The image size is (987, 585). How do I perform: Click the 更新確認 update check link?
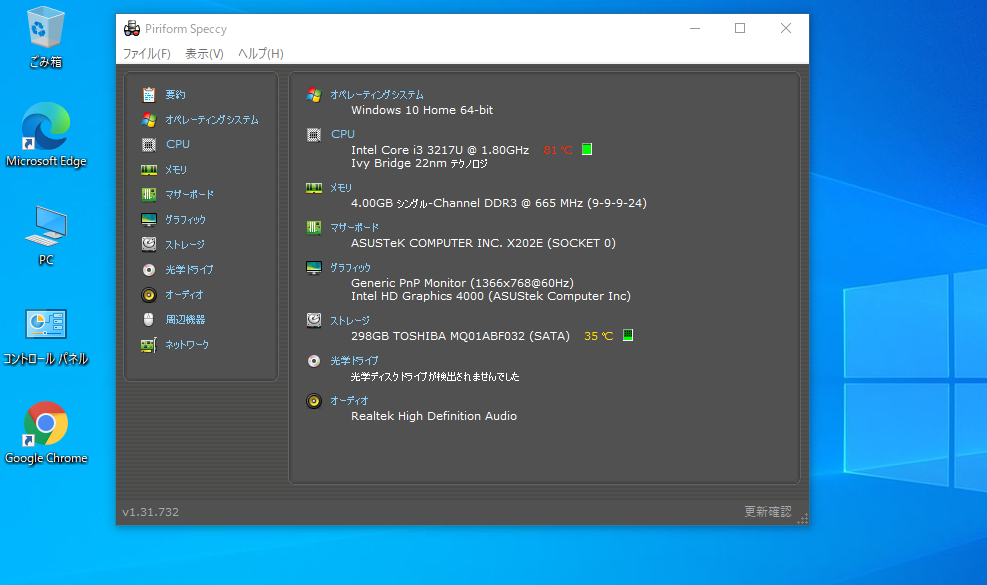[767, 512]
